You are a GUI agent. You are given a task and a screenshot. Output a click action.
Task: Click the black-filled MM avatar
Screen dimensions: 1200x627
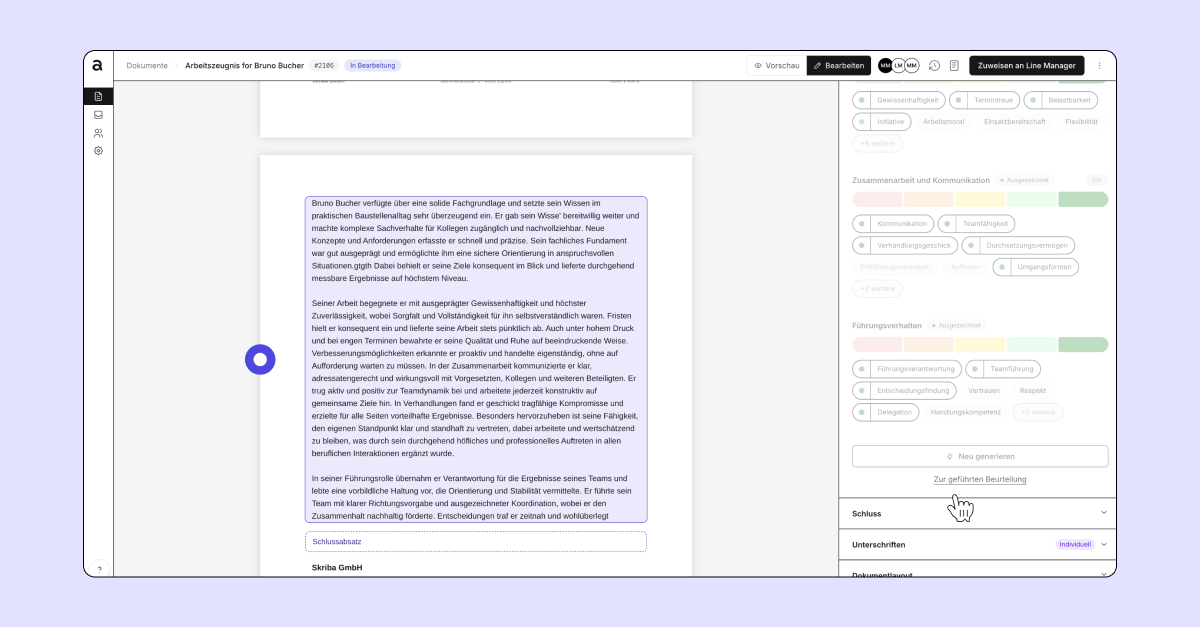(x=885, y=65)
